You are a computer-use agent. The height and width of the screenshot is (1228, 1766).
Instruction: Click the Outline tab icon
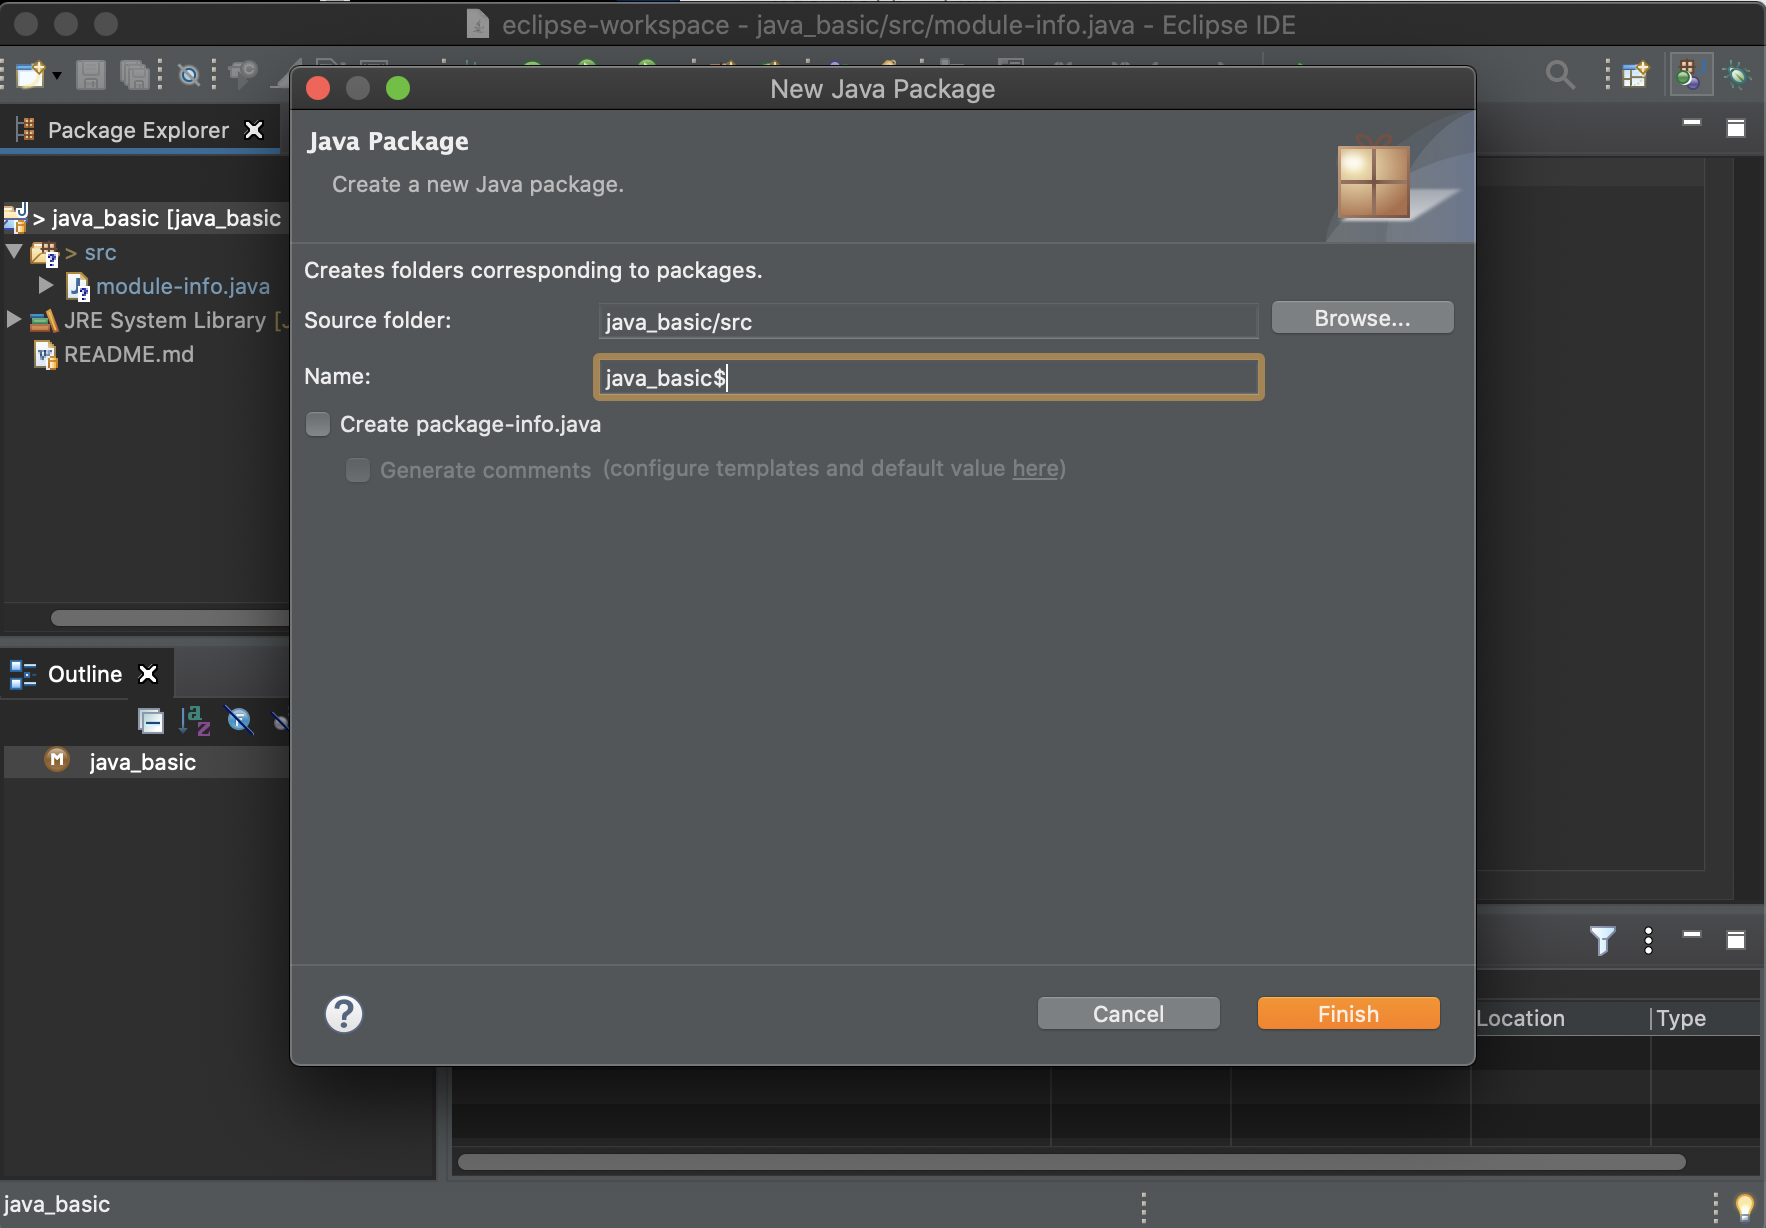pos(23,674)
